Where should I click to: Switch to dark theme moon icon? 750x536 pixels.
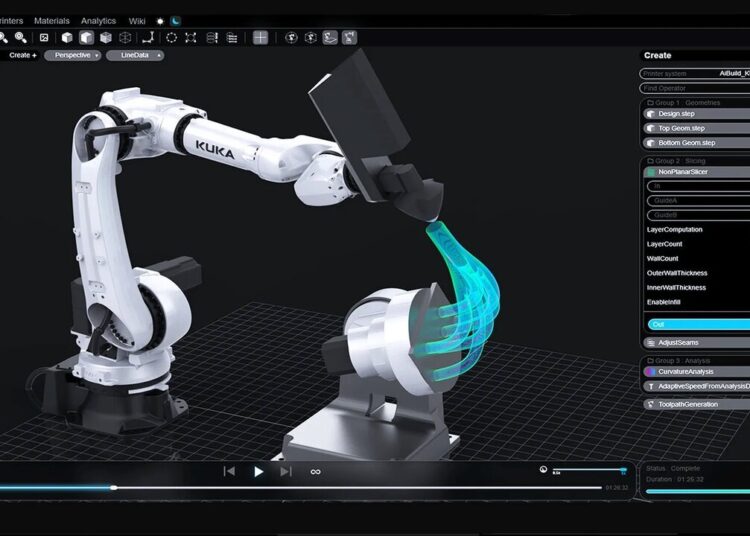click(x=176, y=21)
